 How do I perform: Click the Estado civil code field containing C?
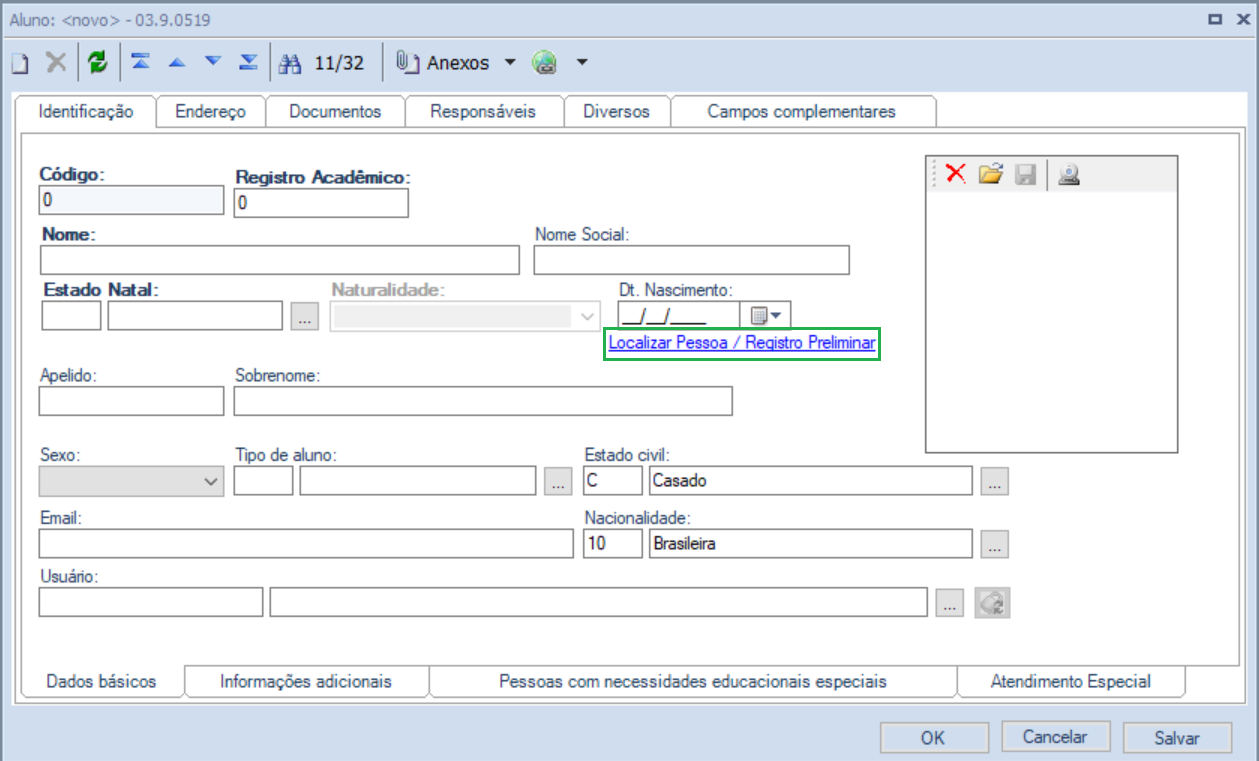pyautogui.click(x=613, y=481)
